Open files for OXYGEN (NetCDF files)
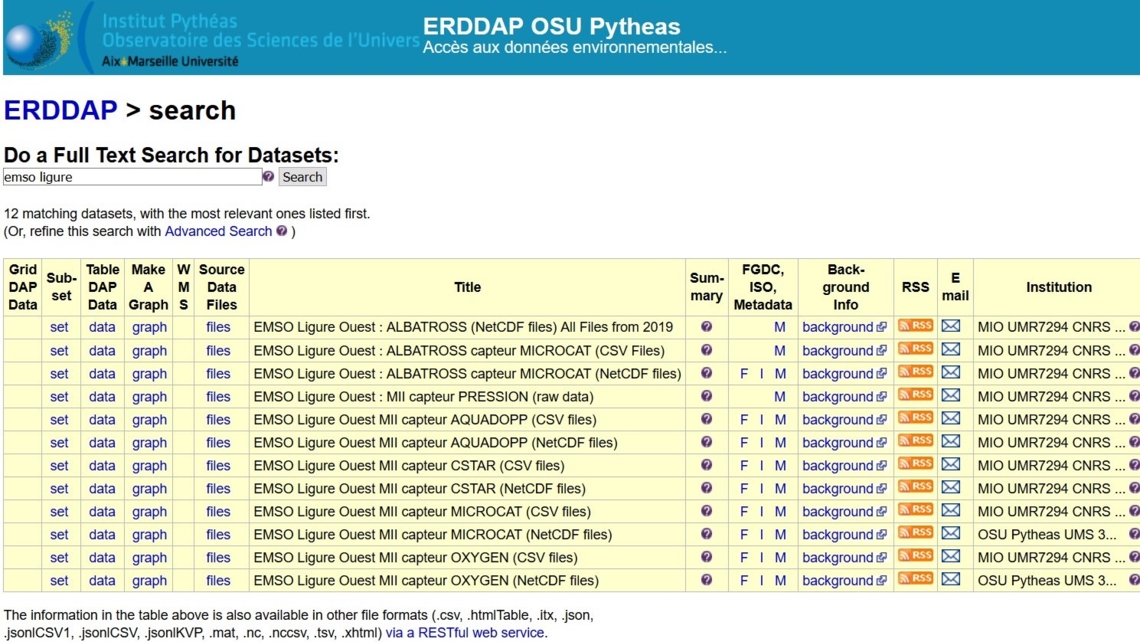 pos(218,581)
